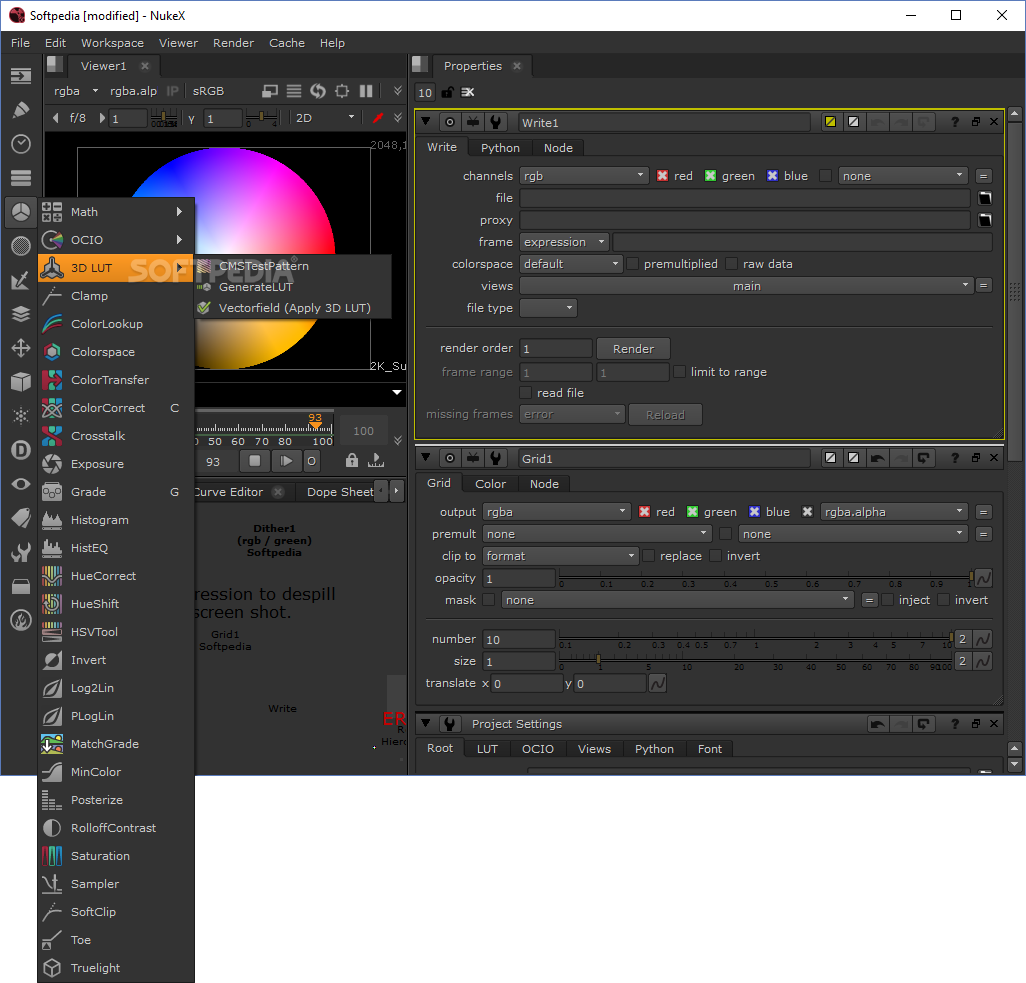Screen dimensions: 1026x983
Task: Select the HSVTool node icon
Action: tap(52, 632)
